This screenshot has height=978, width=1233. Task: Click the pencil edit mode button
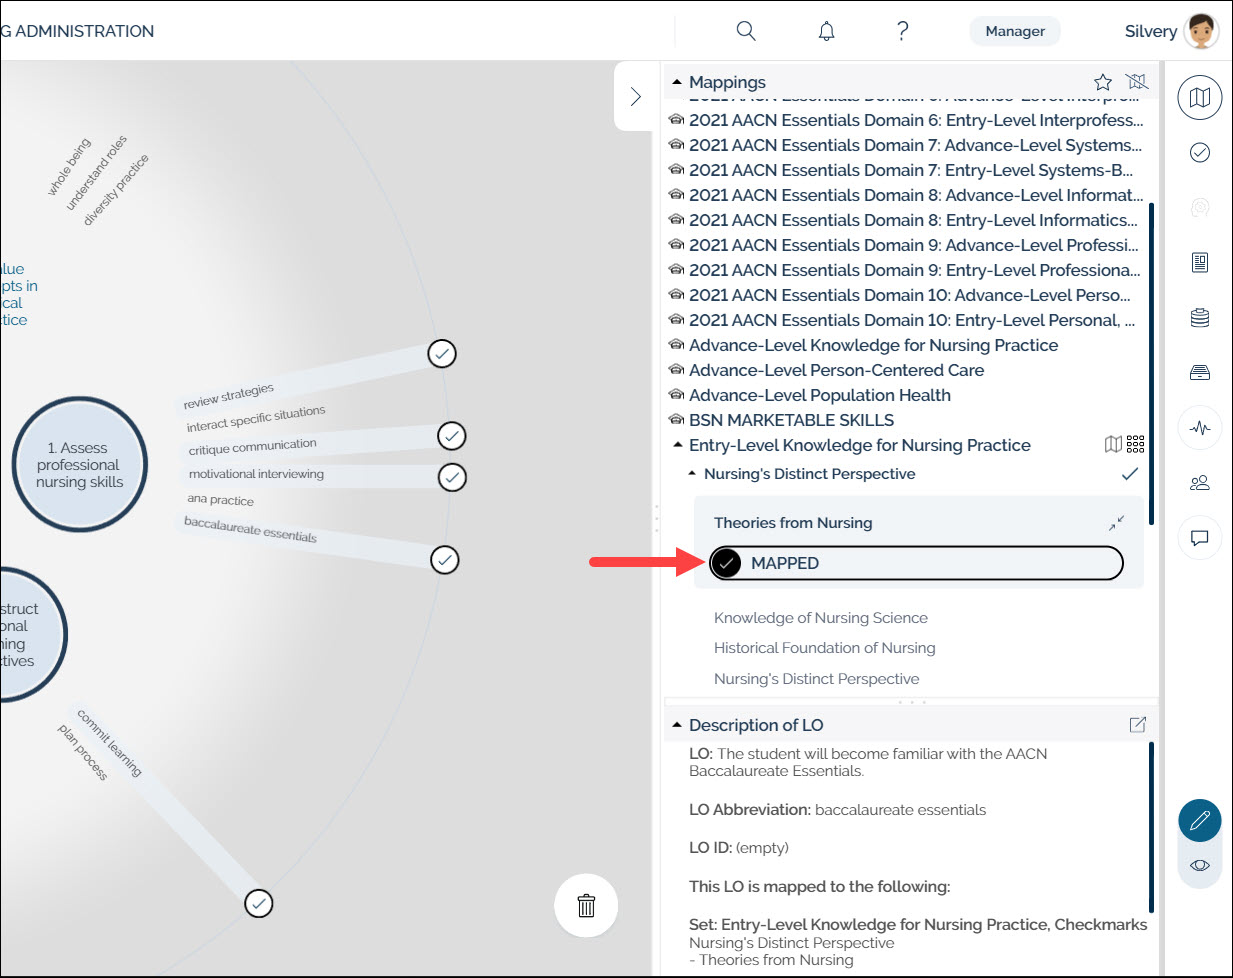click(1200, 821)
